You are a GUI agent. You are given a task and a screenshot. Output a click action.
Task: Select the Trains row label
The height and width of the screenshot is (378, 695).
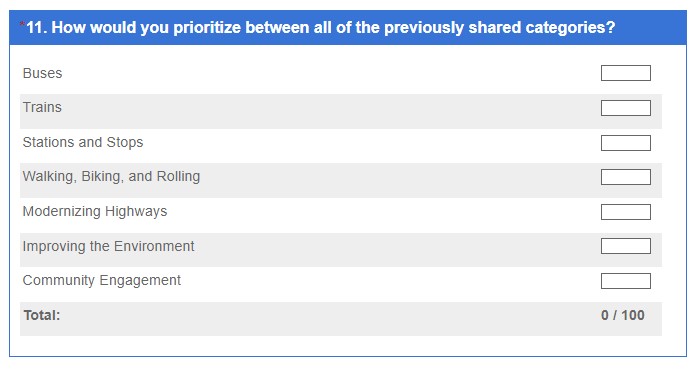click(42, 107)
